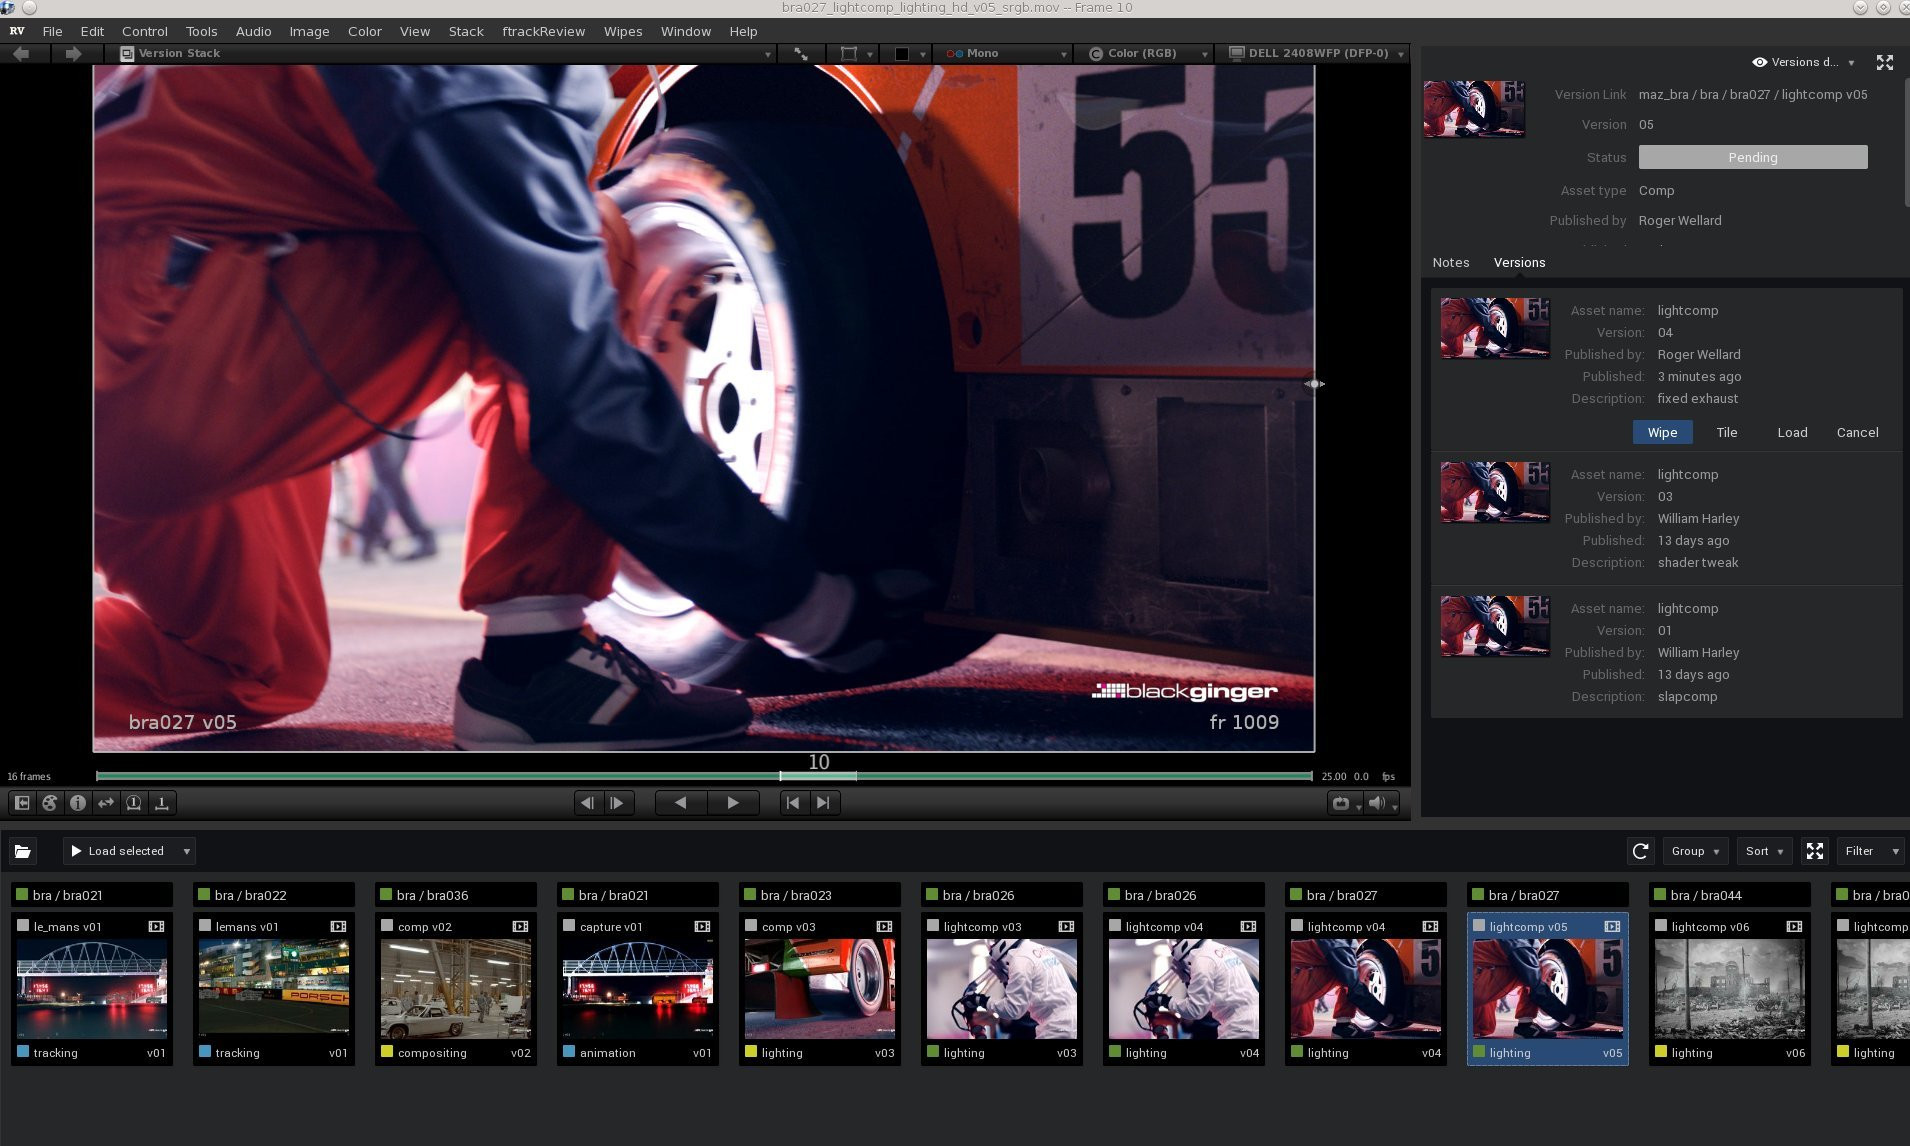Open the Wipes menu
1910x1146 pixels.
coord(622,31)
